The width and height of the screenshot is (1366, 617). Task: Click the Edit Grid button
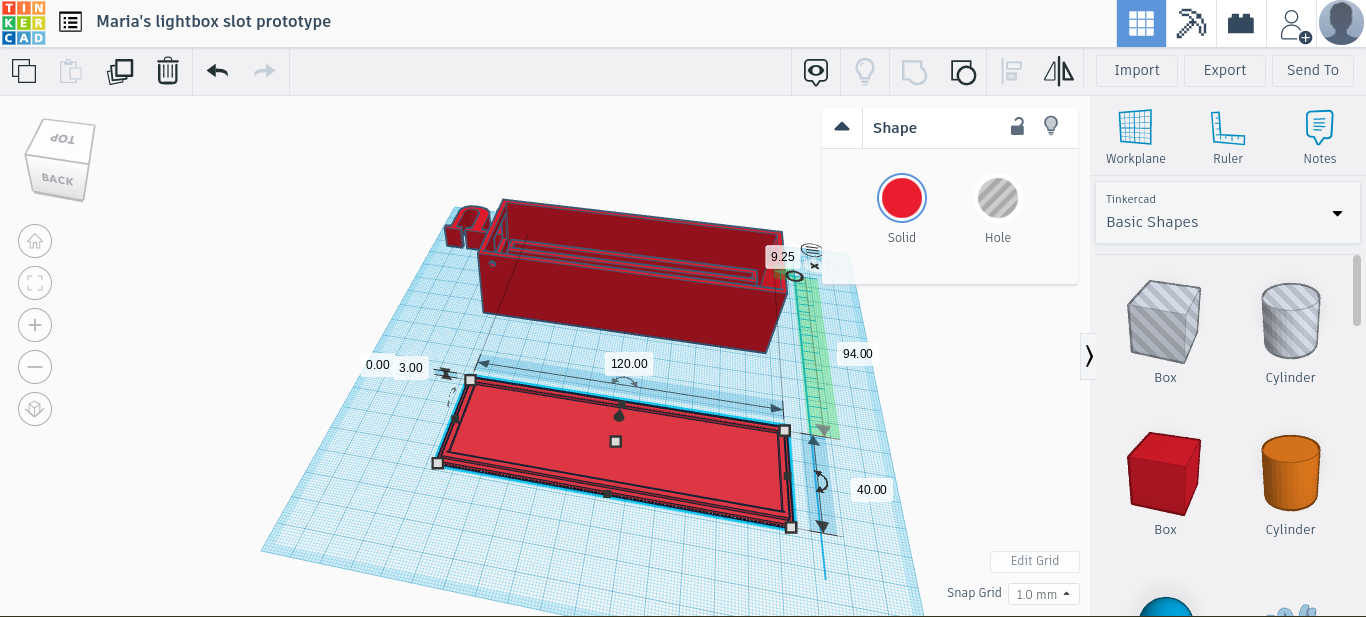pyautogui.click(x=1035, y=561)
